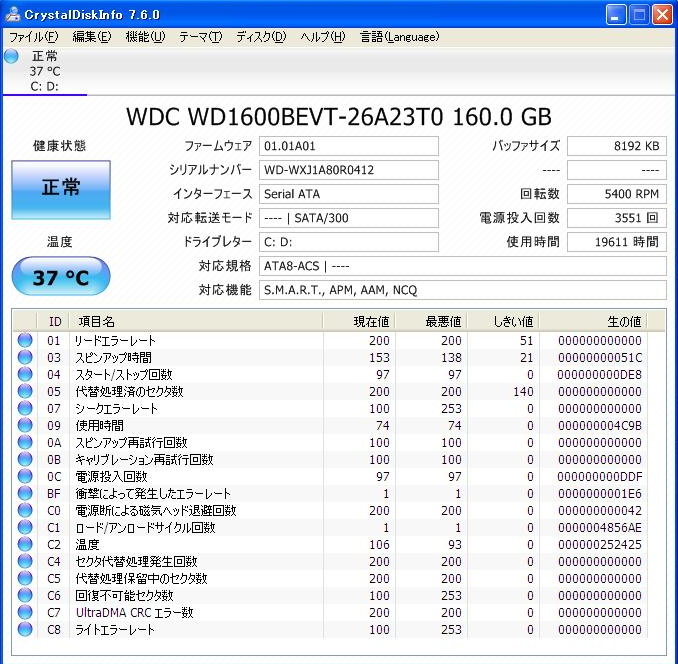
Task: Click status orb for C1 ロード/アンロードサイクル回数
Action: 25,527
